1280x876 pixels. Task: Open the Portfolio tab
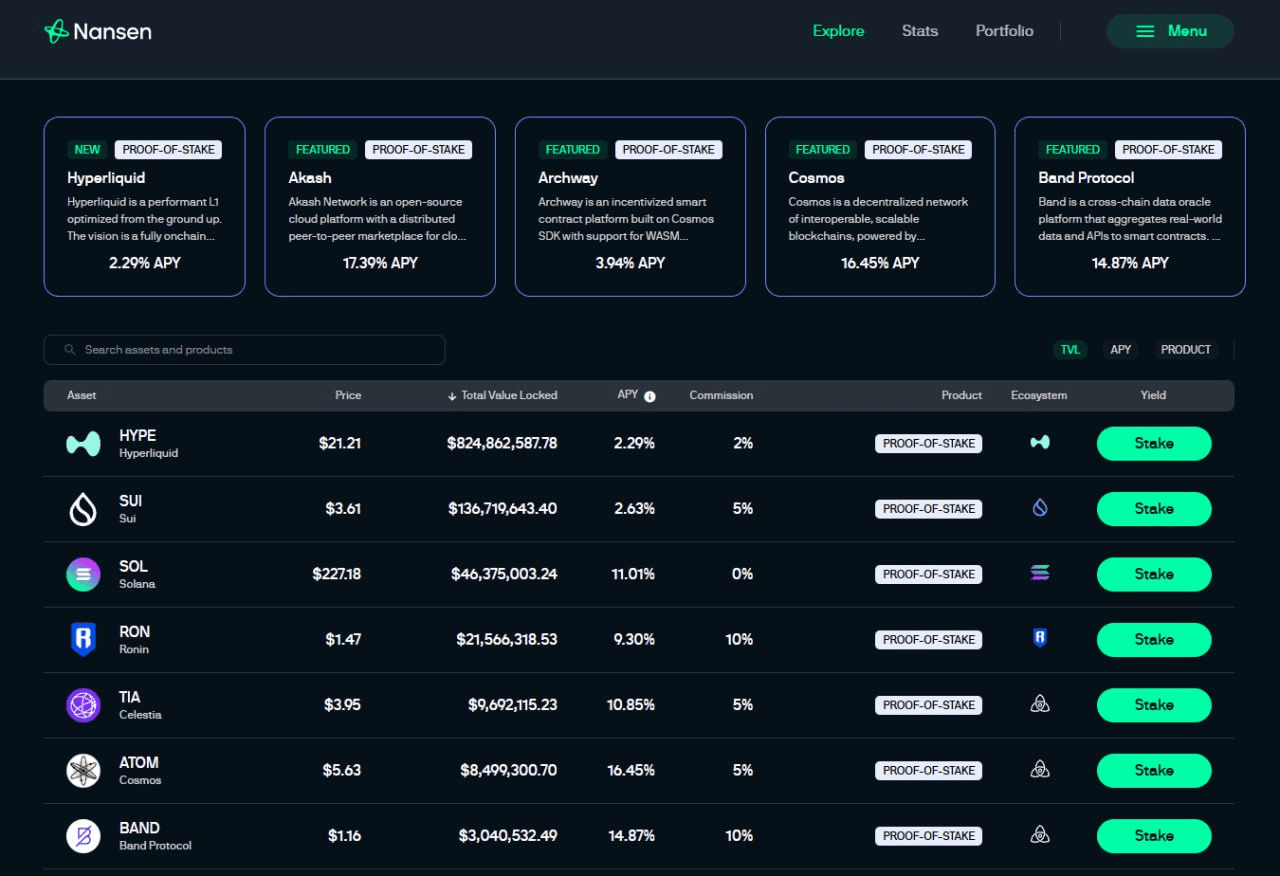point(1004,31)
